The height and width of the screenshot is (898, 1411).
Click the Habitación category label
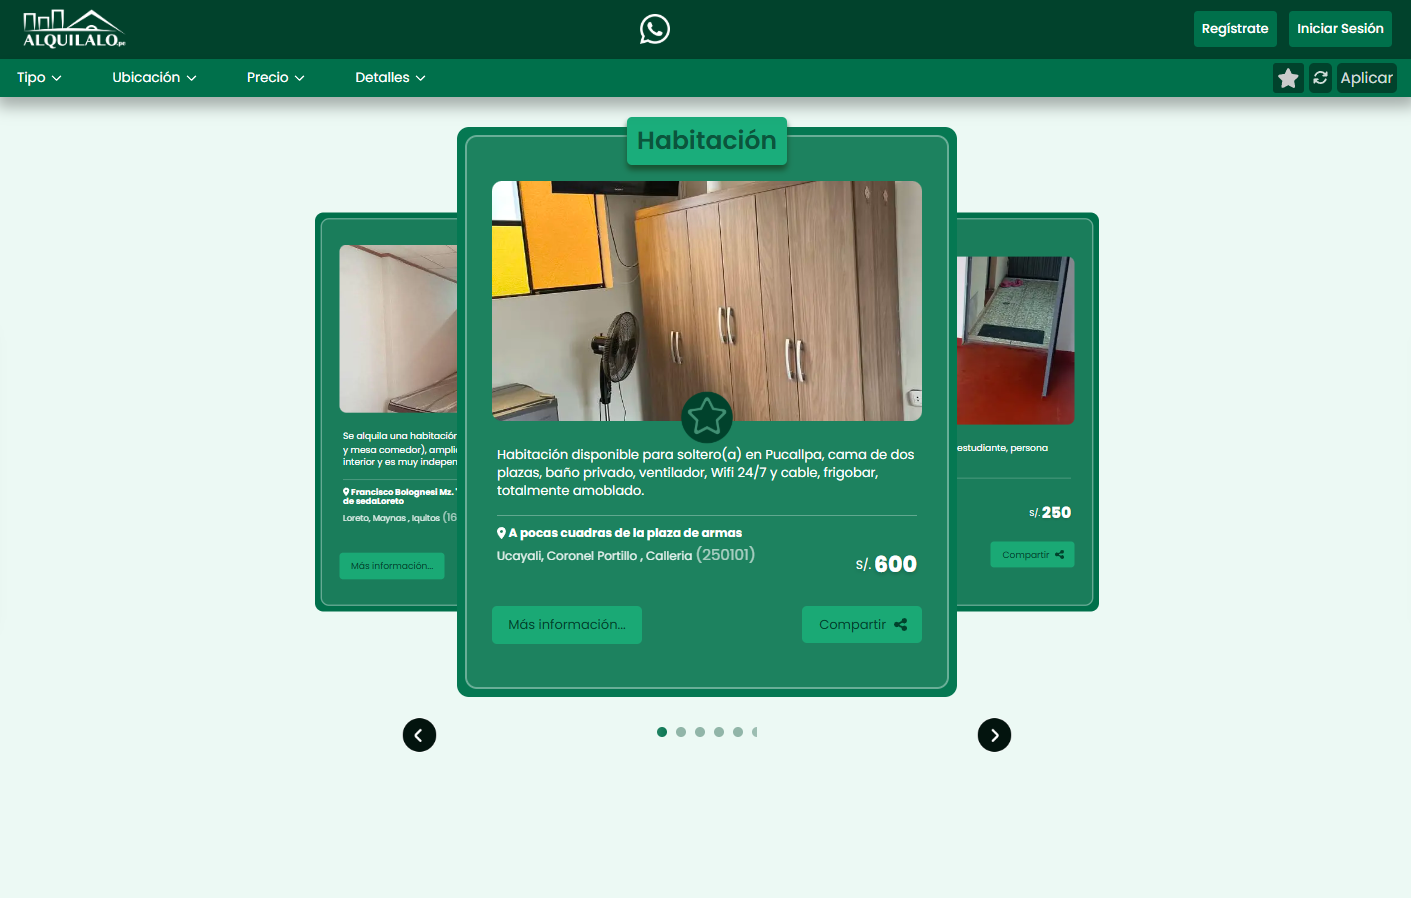pyautogui.click(x=707, y=140)
